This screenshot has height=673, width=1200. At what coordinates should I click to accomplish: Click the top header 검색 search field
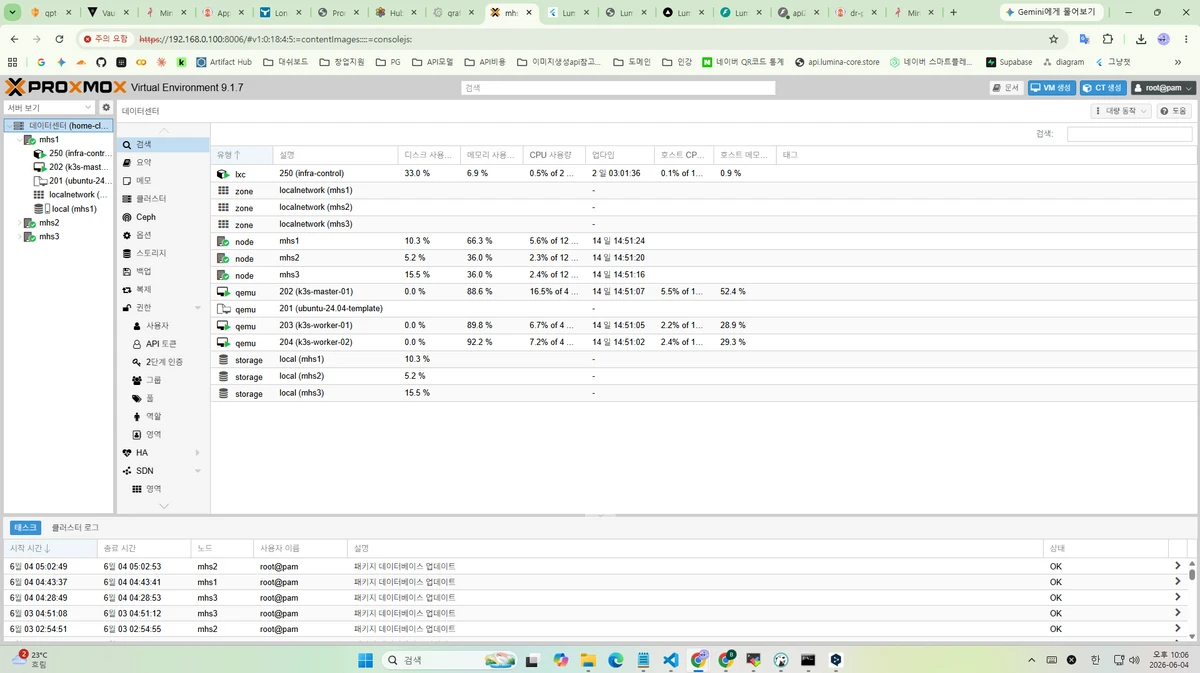tap(618, 88)
